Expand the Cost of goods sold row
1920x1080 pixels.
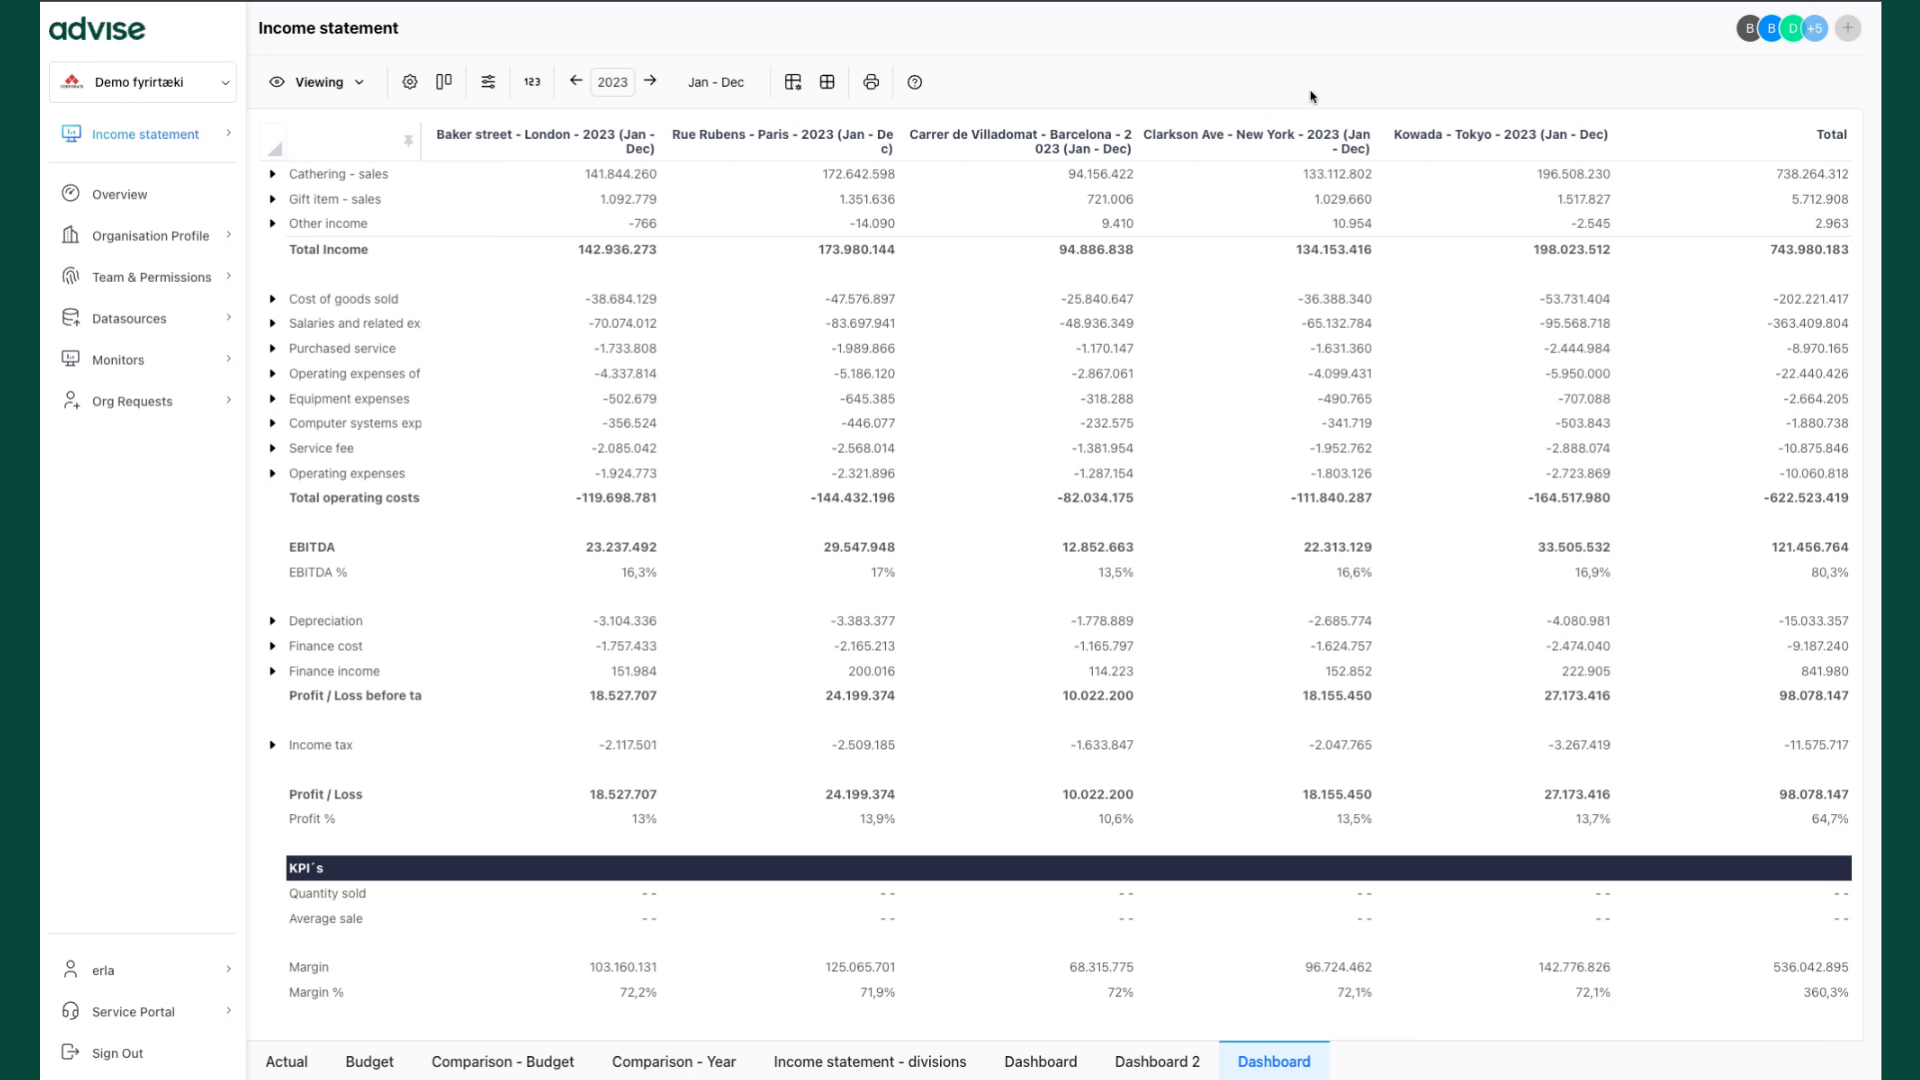click(271, 298)
